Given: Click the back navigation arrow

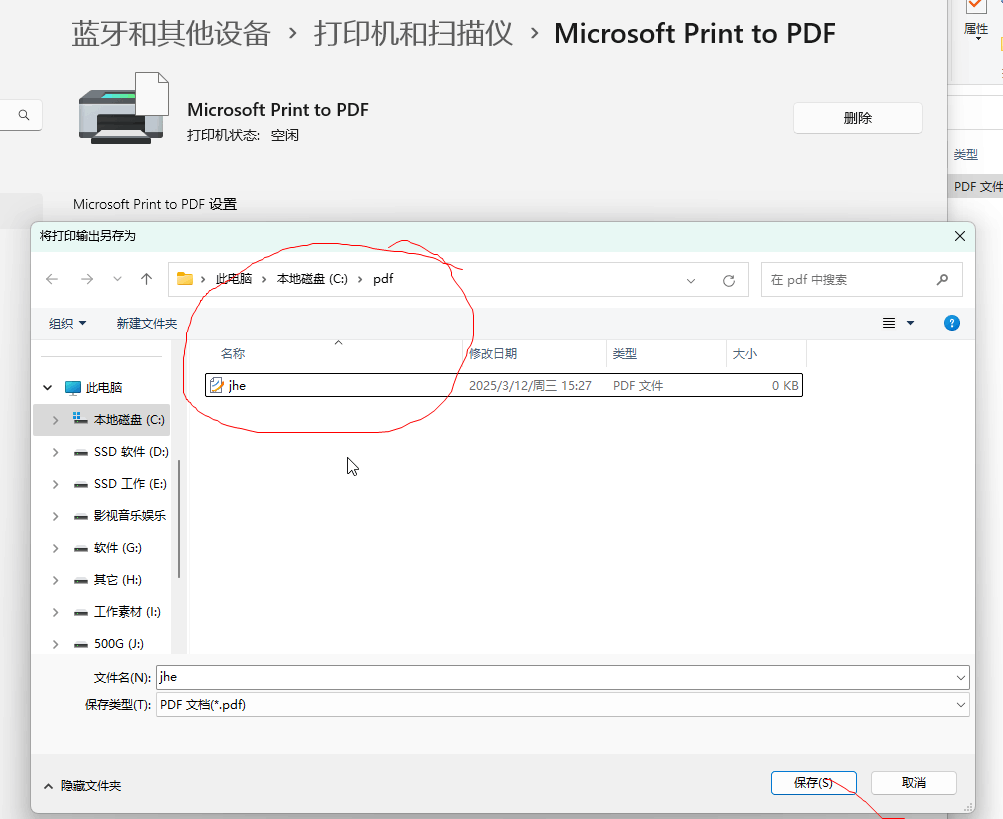Looking at the screenshot, I should pyautogui.click(x=52, y=279).
